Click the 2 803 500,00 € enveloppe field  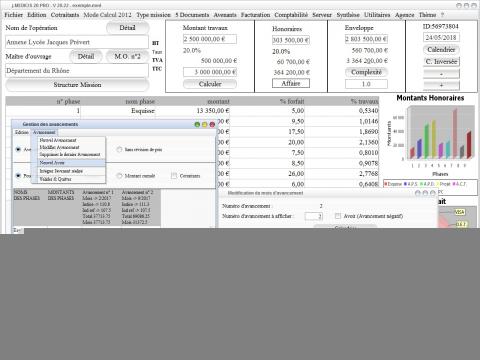tap(366, 39)
